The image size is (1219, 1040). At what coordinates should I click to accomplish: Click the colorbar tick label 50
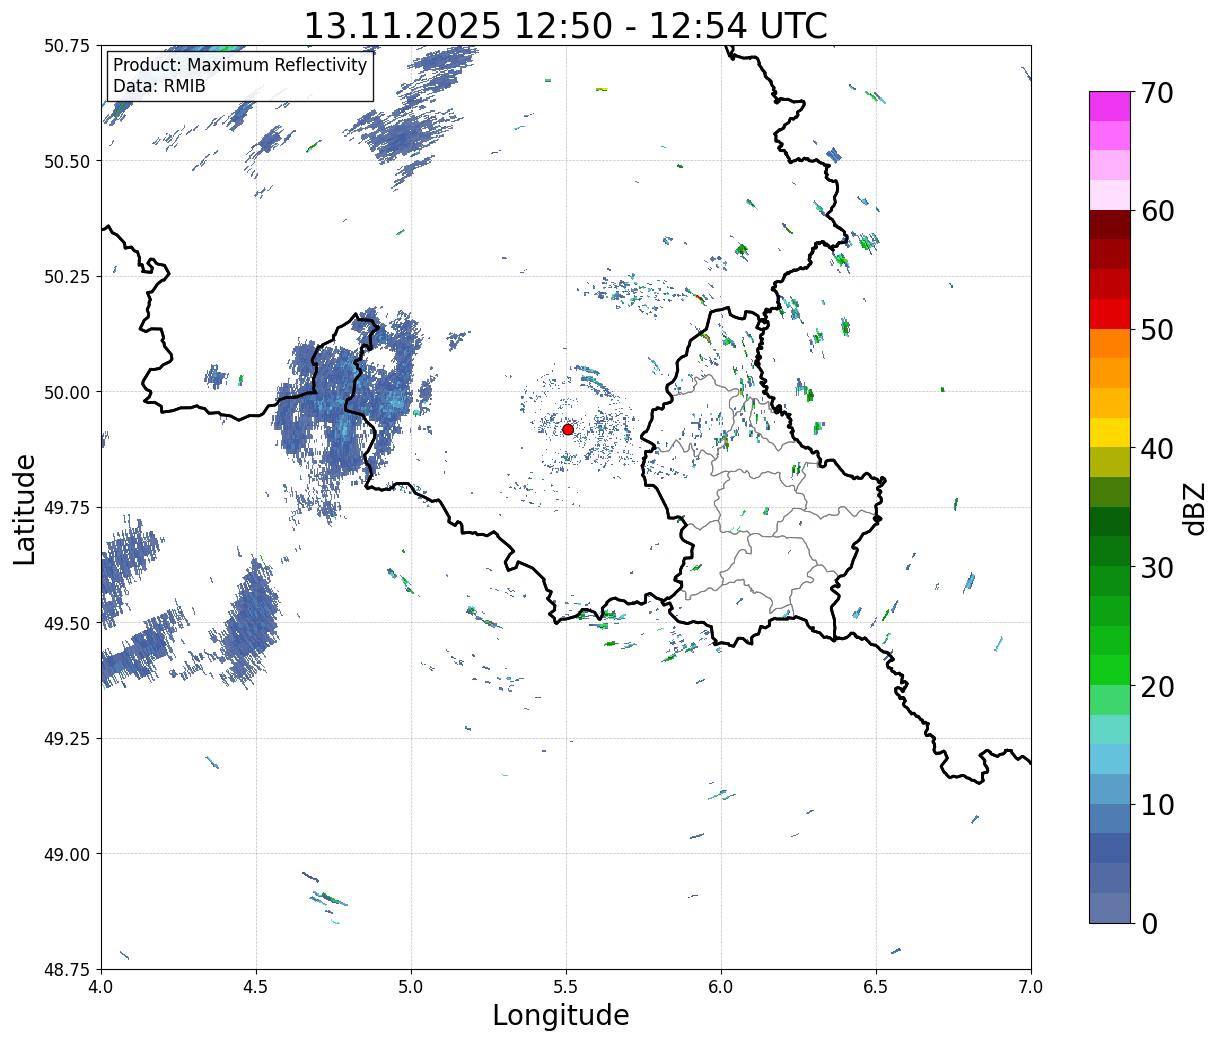(x=1156, y=330)
